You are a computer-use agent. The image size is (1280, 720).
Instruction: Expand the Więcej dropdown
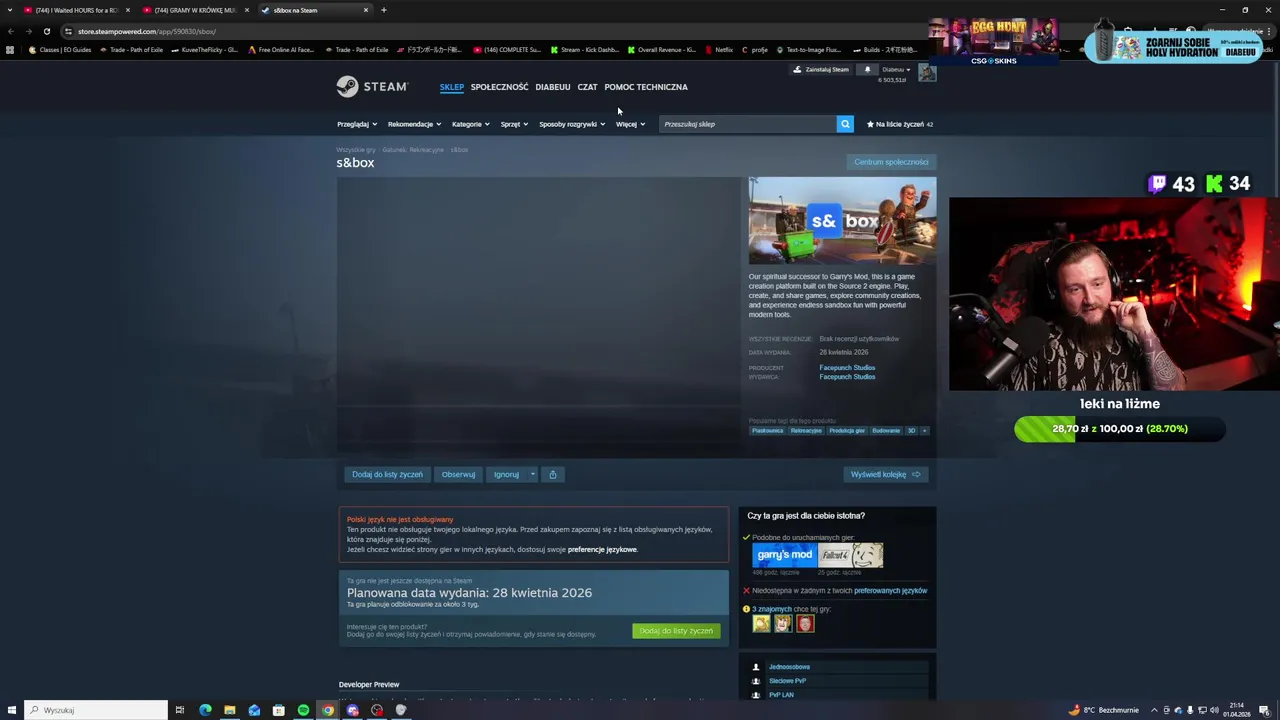pyautogui.click(x=630, y=124)
